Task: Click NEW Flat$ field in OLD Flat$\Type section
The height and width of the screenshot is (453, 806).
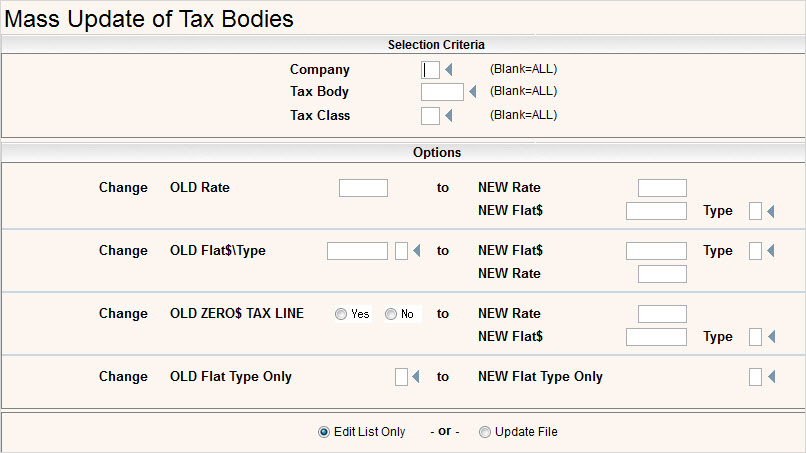Action: pyautogui.click(x=656, y=251)
